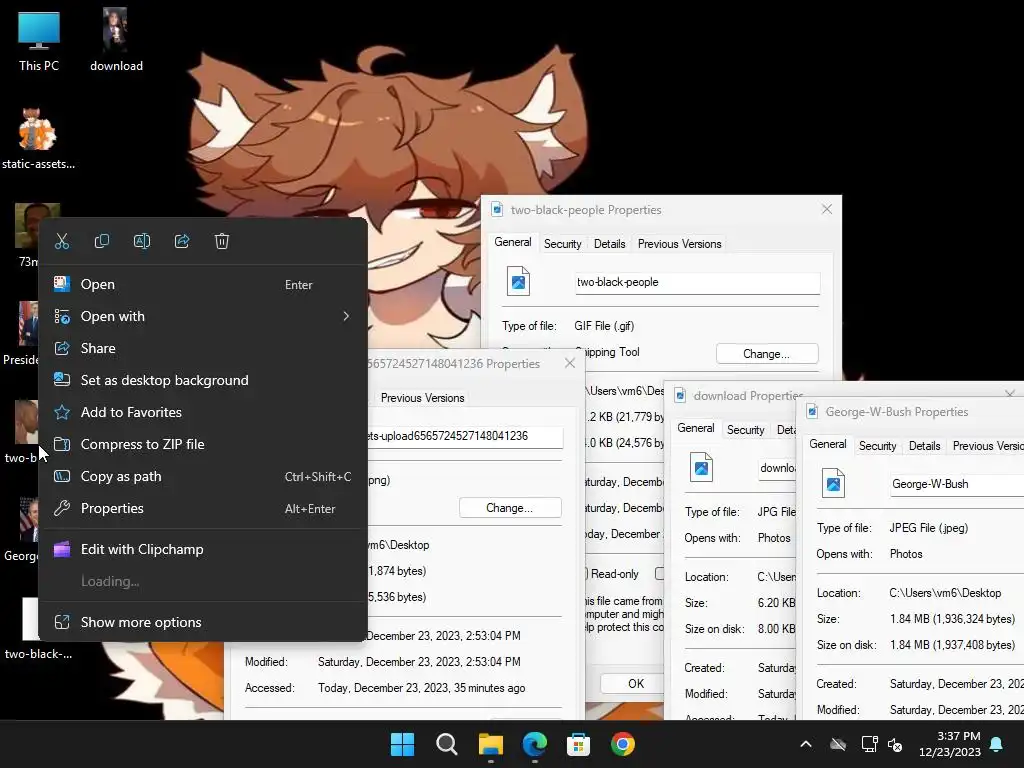Open the notifications bell icon
Image resolution: width=1024 pixels, height=768 pixels.
[x=997, y=744]
